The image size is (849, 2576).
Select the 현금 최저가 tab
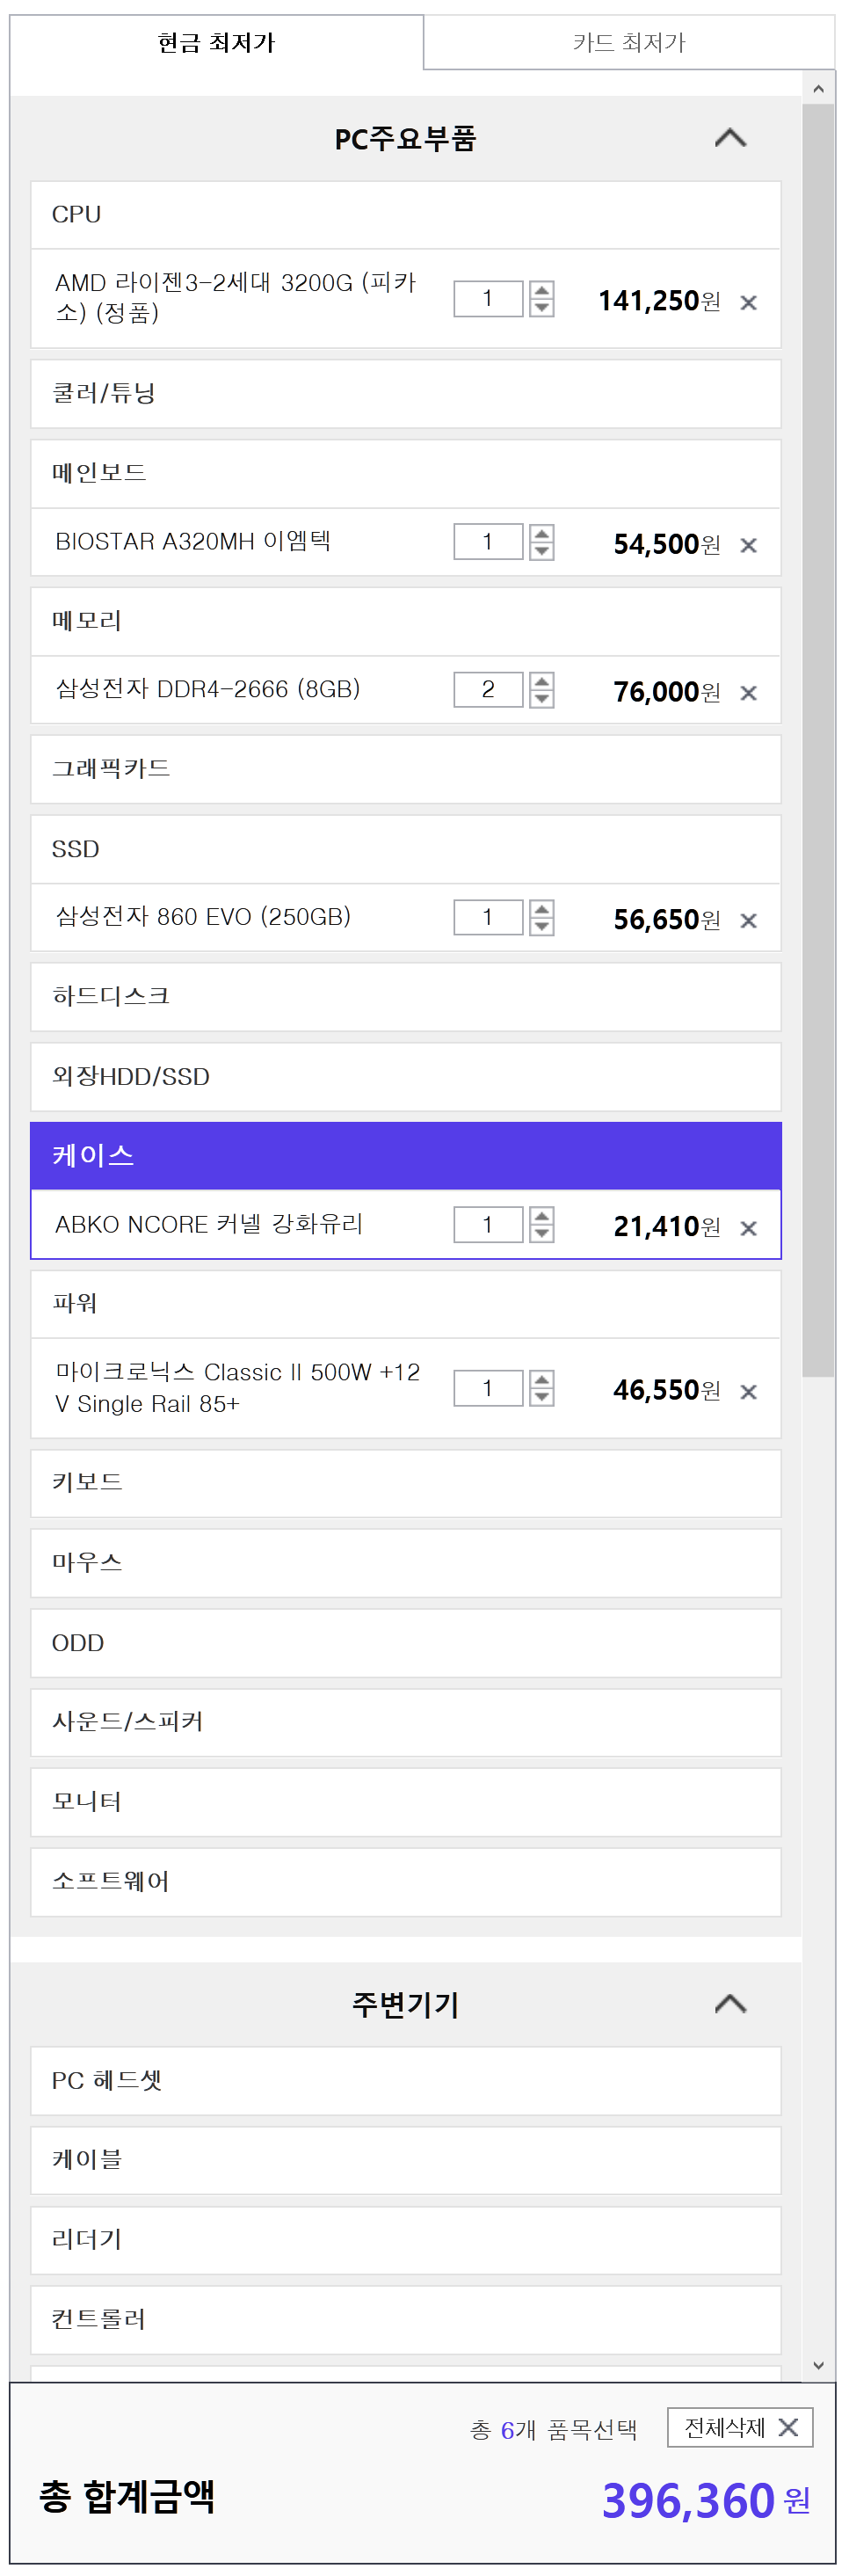point(216,42)
